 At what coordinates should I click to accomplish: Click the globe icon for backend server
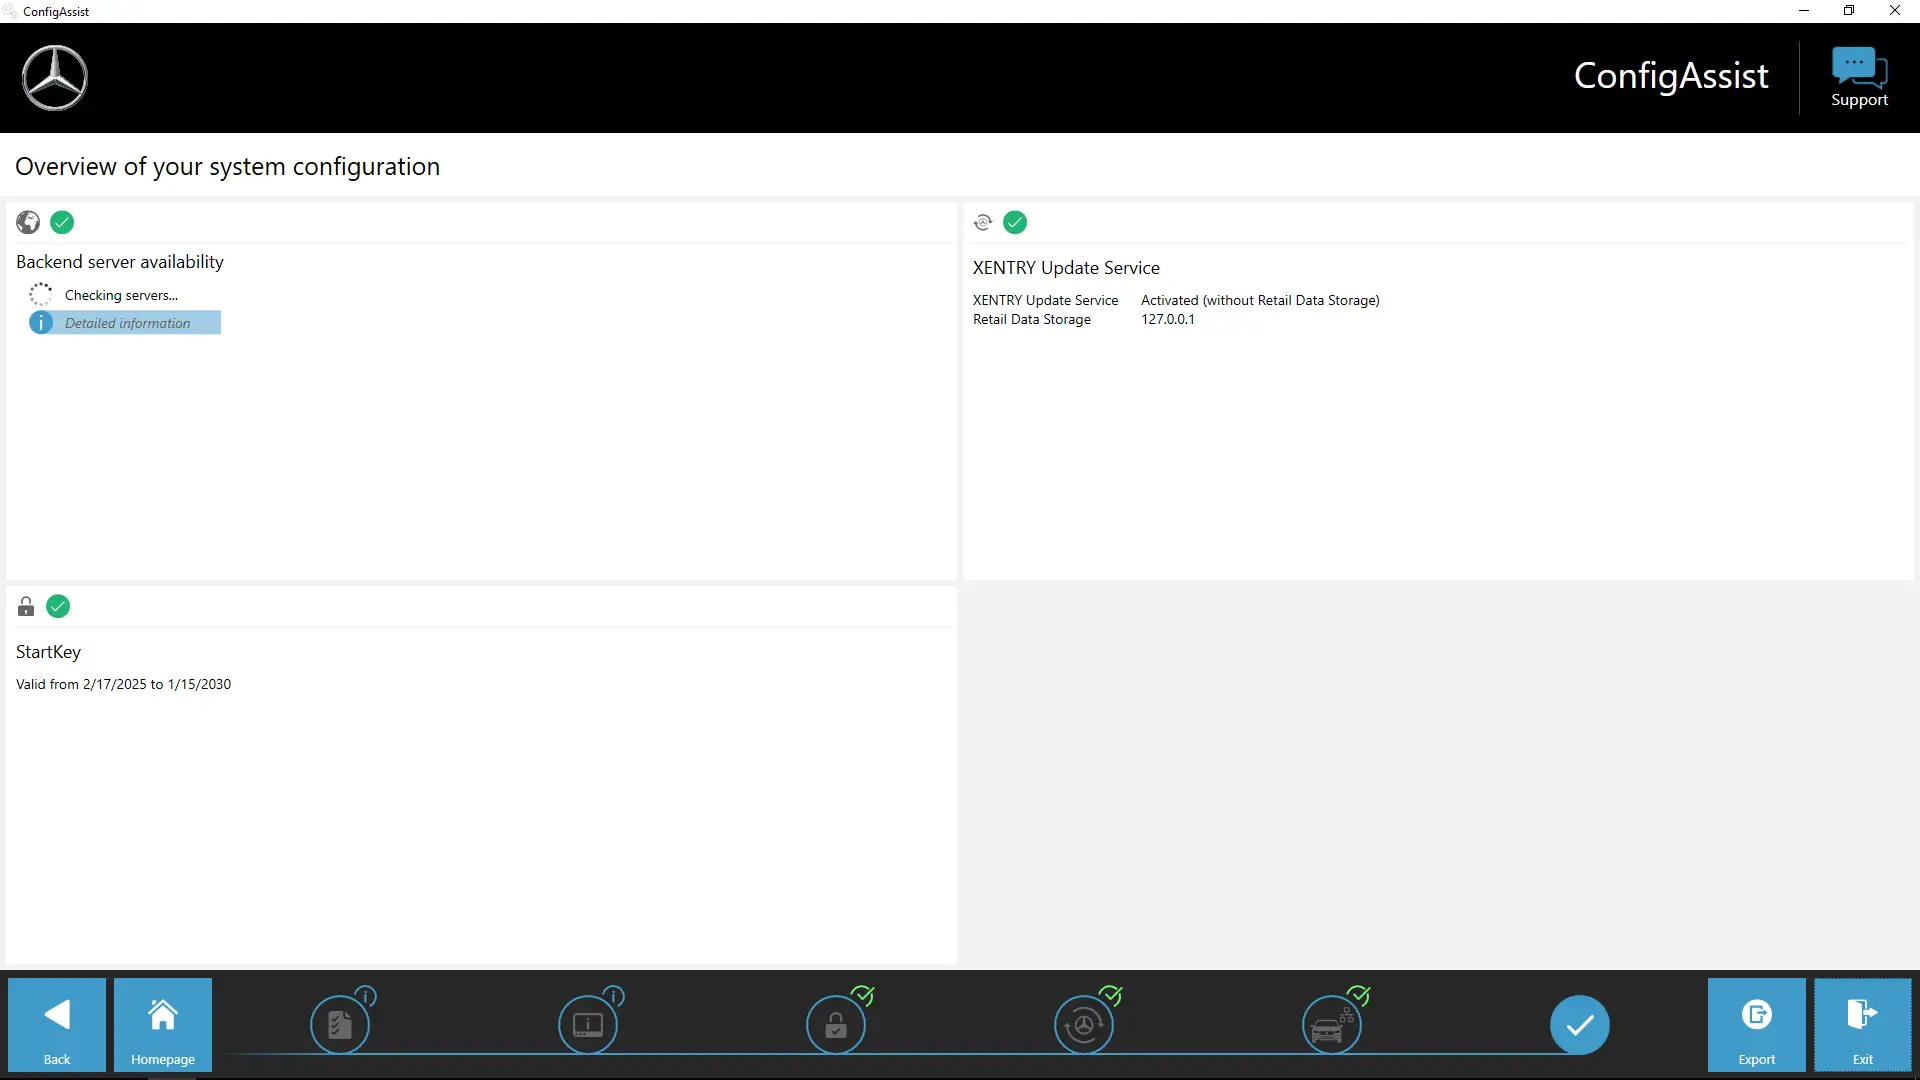28,222
